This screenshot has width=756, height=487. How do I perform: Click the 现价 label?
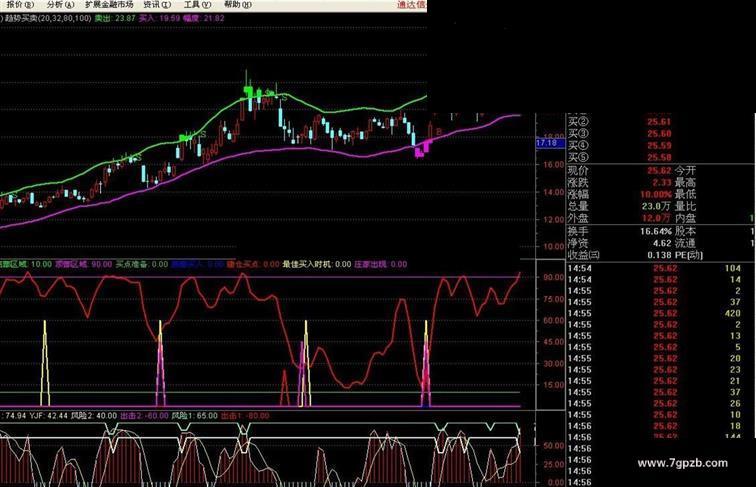(x=578, y=170)
